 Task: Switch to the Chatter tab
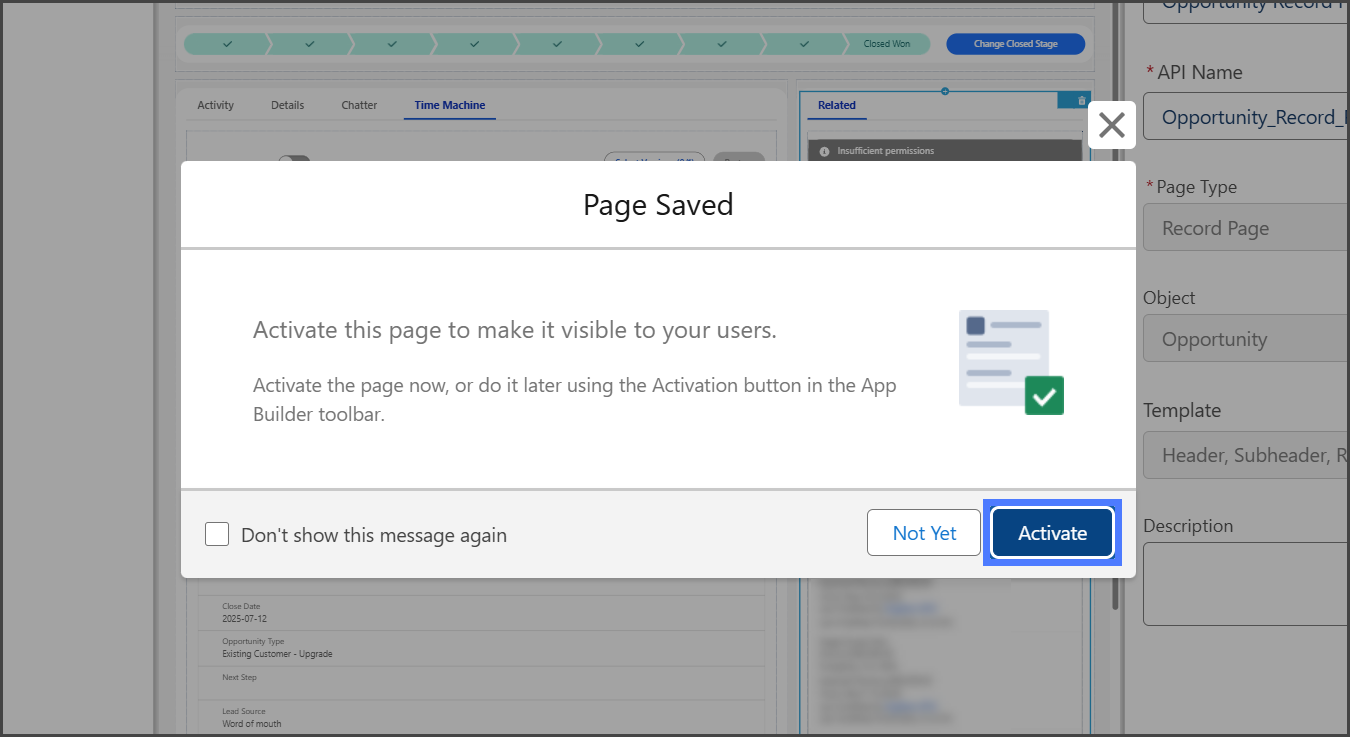(x=359, y=105)
